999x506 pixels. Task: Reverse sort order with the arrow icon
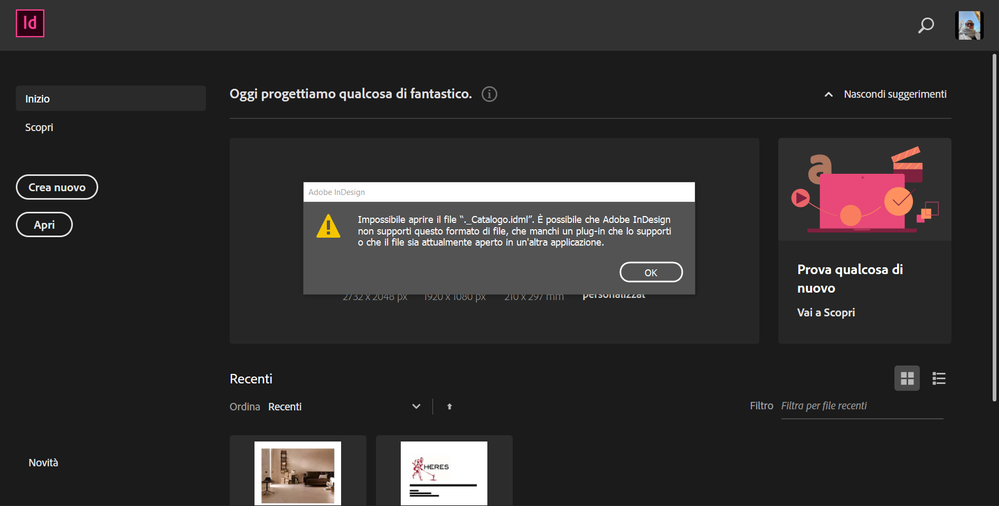coord(449,407)
